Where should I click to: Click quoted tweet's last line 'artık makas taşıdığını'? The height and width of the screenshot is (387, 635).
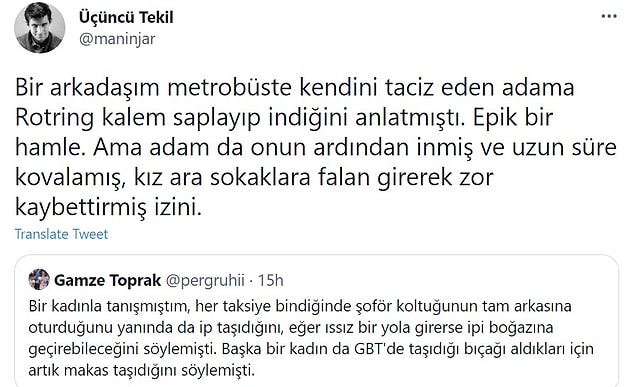[x=141, y=370]
